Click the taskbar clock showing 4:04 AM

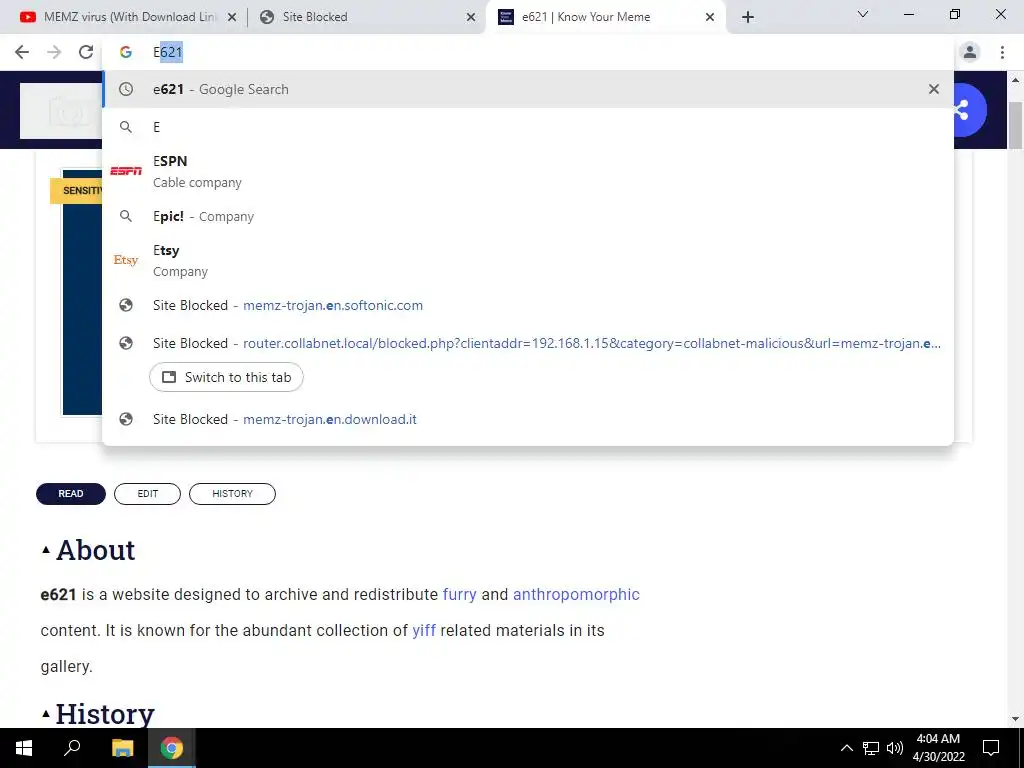click(938, 748)
